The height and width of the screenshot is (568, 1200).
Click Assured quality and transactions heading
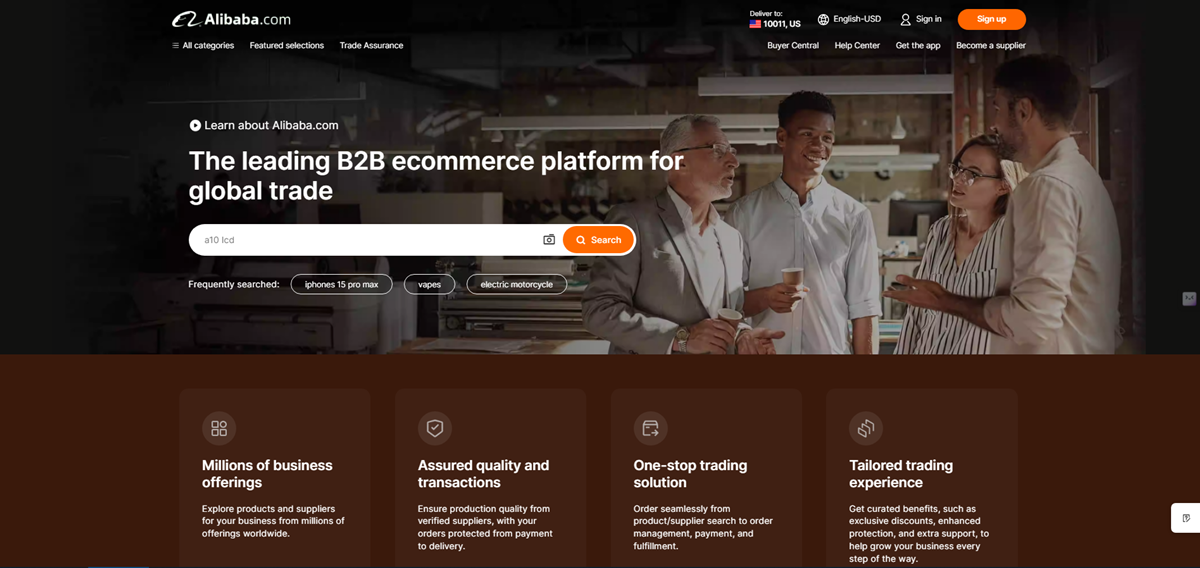(483, 474)
